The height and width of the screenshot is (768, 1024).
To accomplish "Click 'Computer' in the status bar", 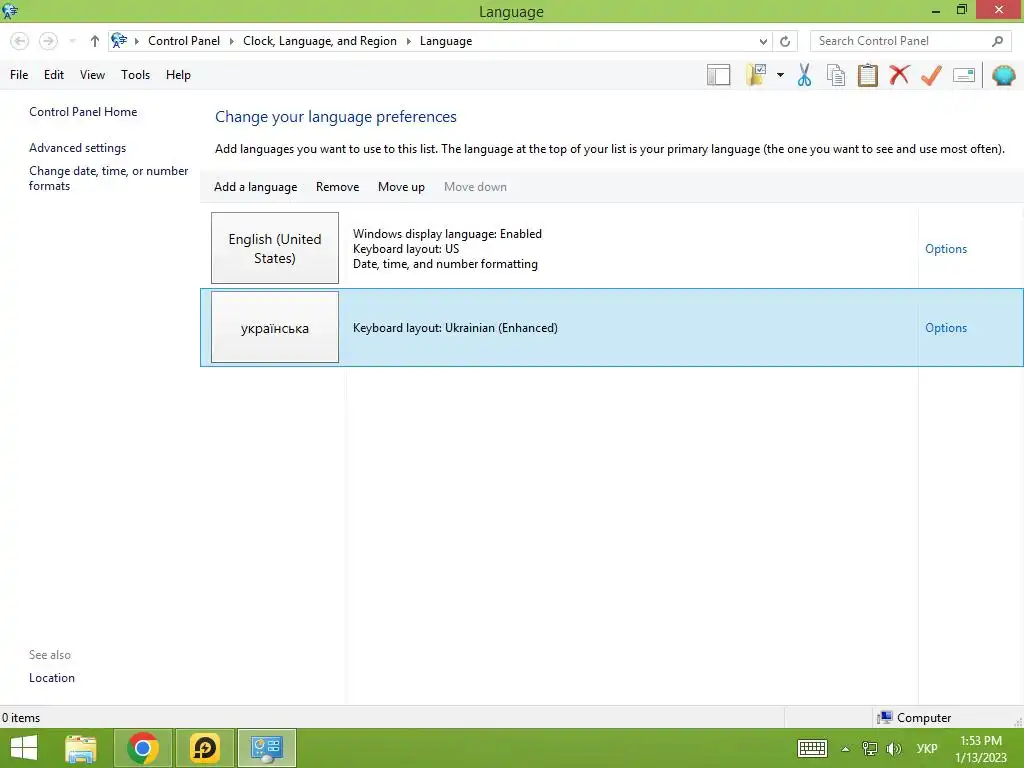I will point(924,718).
